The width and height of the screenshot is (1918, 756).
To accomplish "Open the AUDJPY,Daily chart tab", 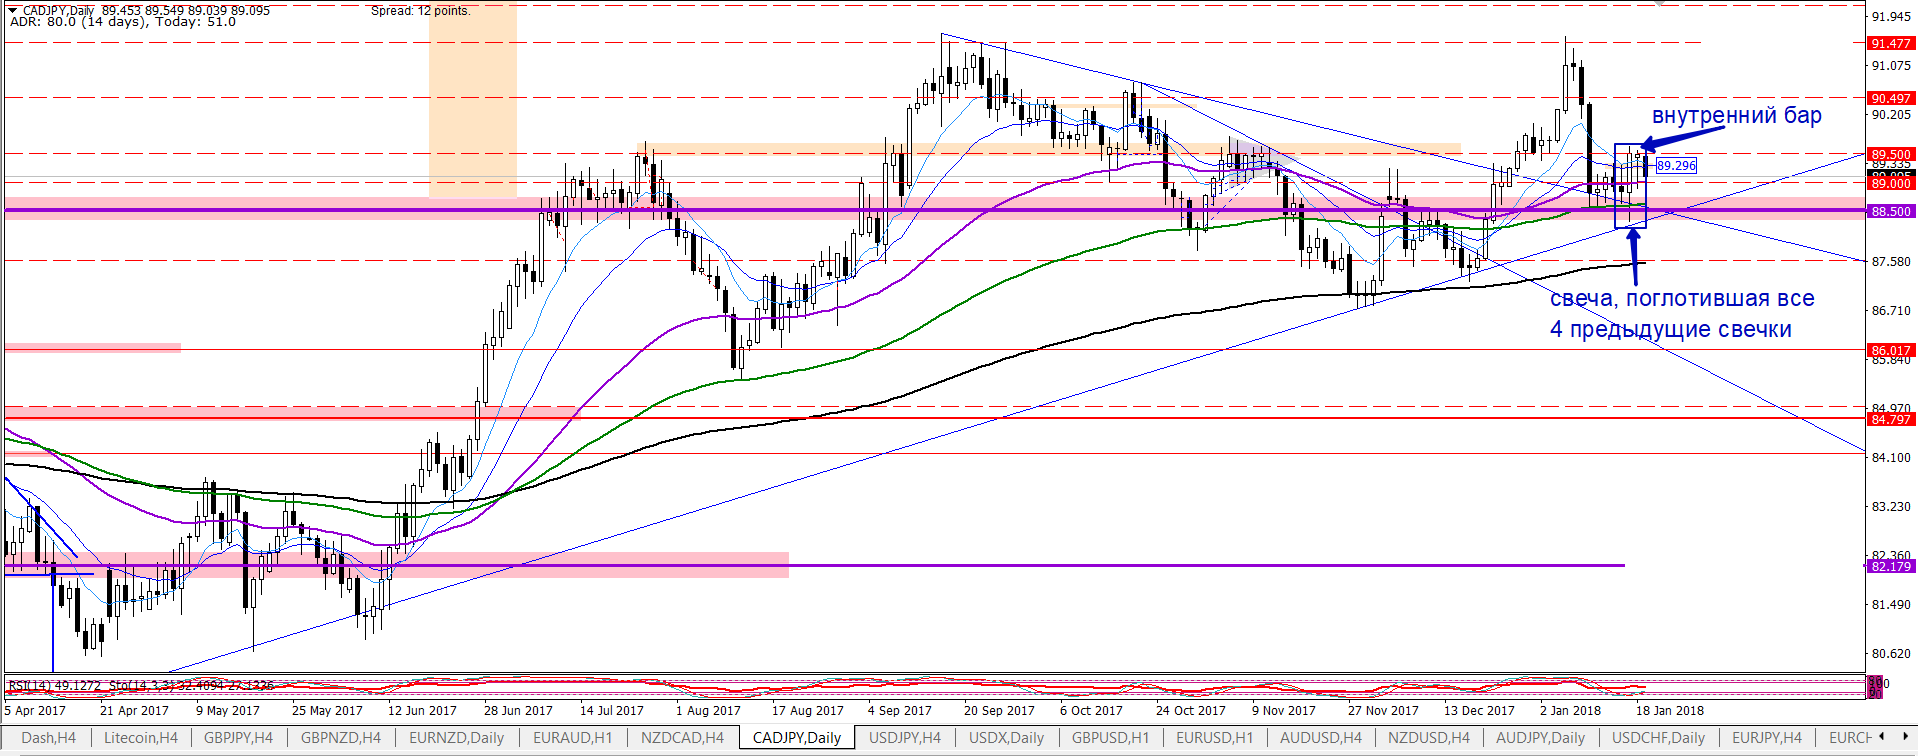I will pos(1541,738).
